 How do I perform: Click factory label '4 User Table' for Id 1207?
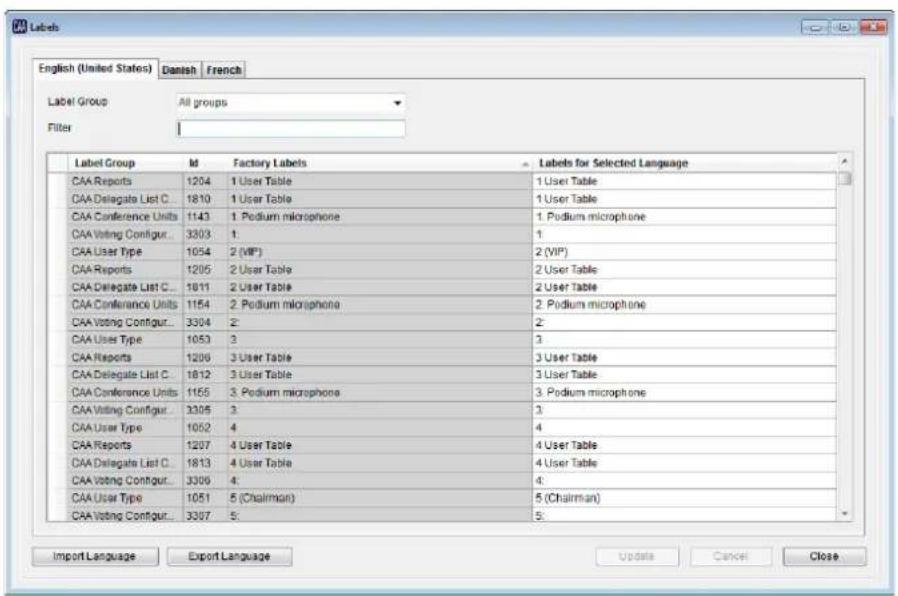click(379, 445)
